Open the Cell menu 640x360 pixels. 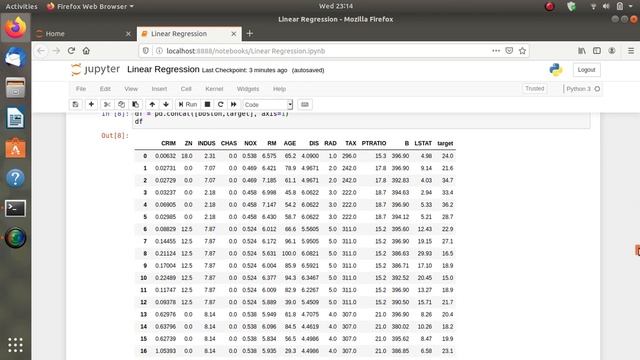186,89
